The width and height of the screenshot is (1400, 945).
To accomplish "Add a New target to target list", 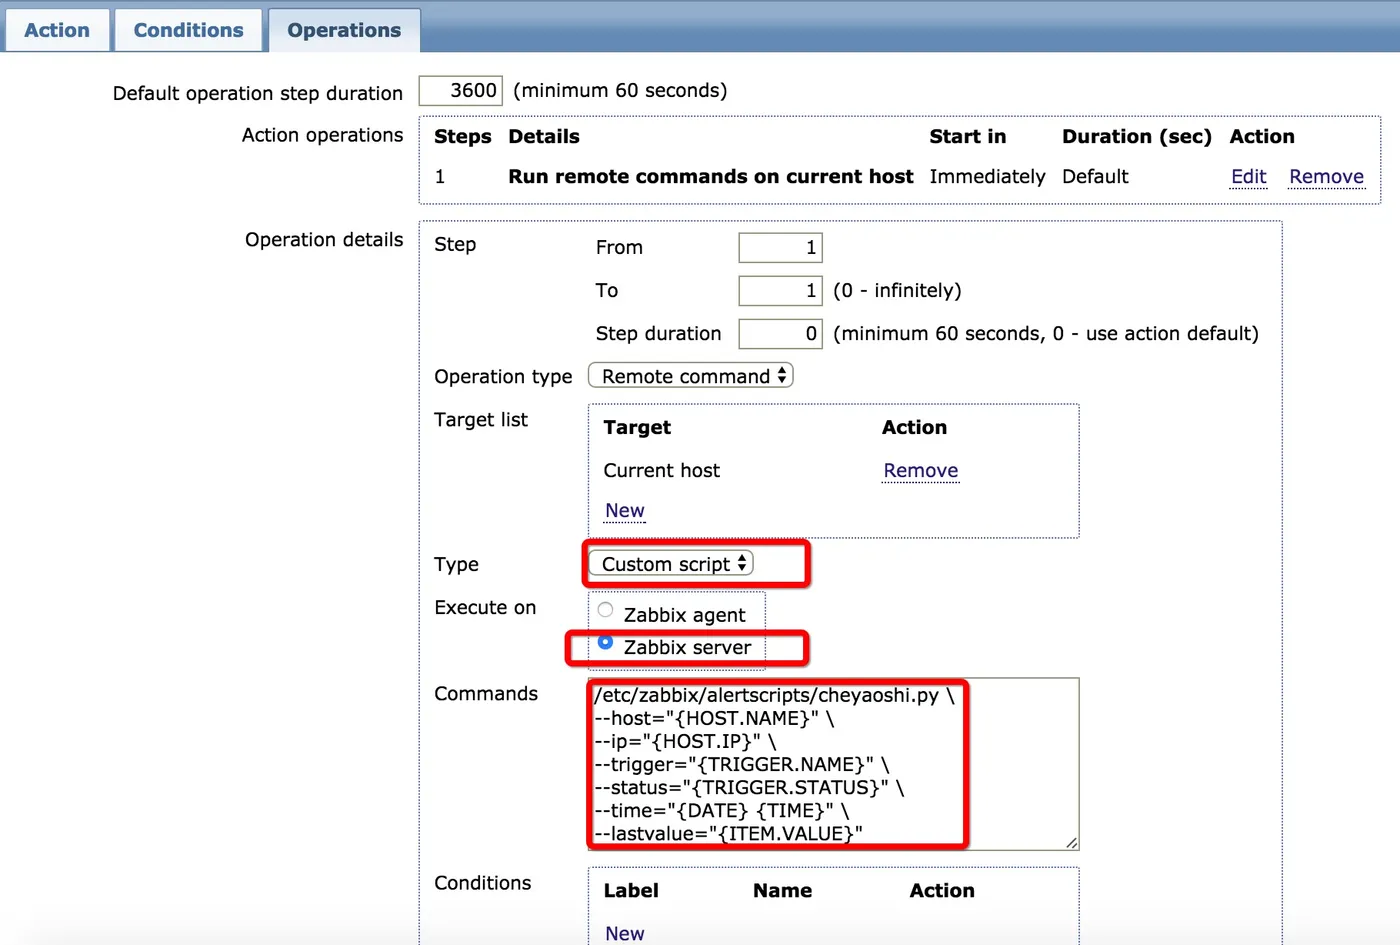I will [625, 511].
